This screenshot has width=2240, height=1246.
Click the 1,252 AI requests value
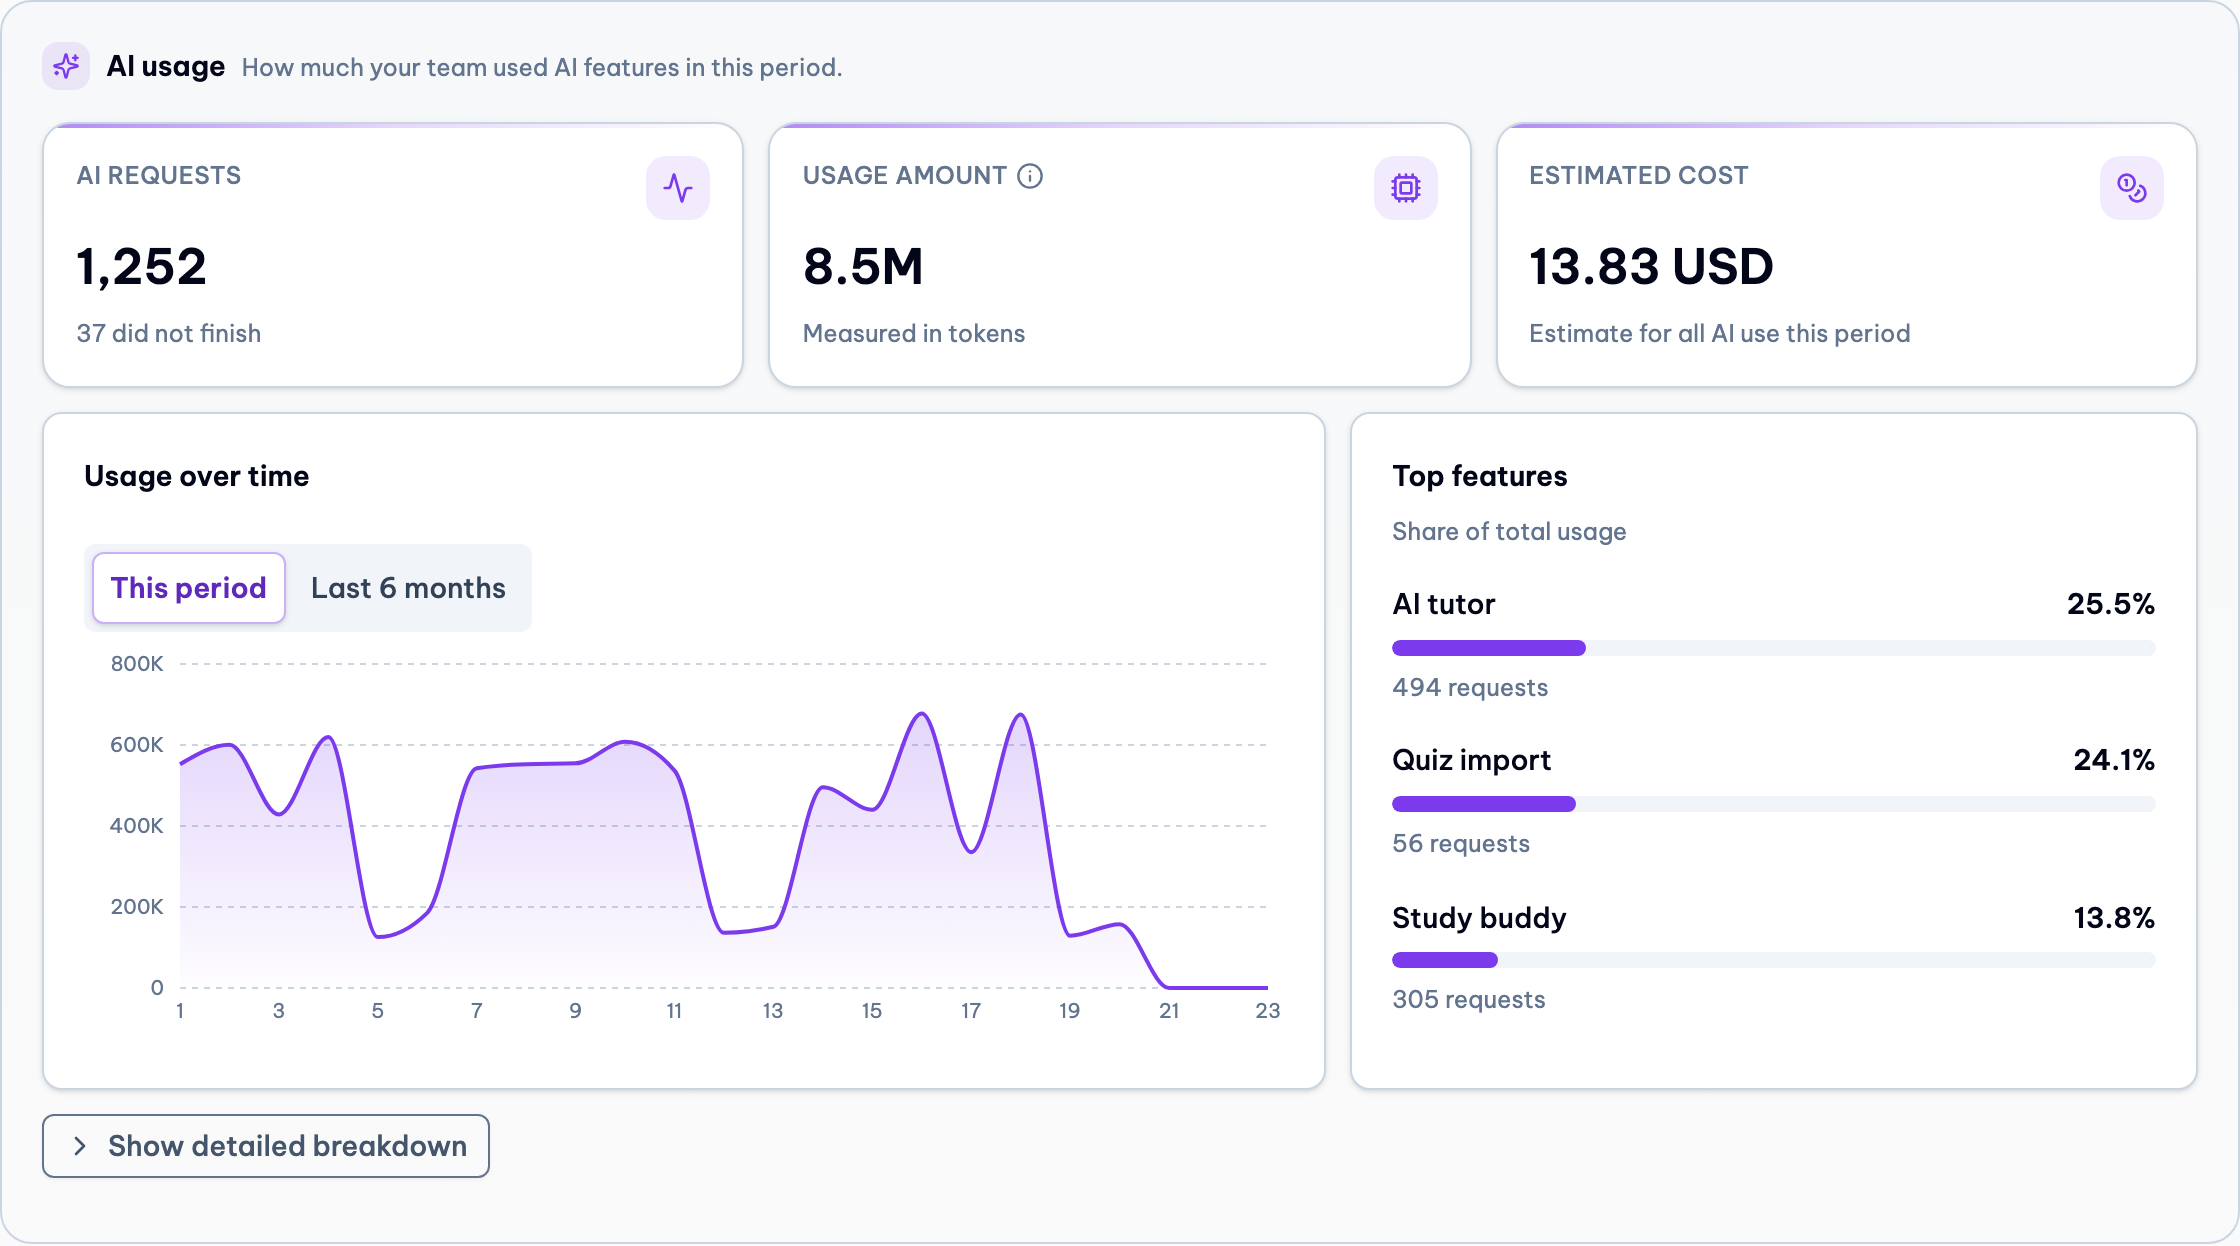tap(142, 267)
